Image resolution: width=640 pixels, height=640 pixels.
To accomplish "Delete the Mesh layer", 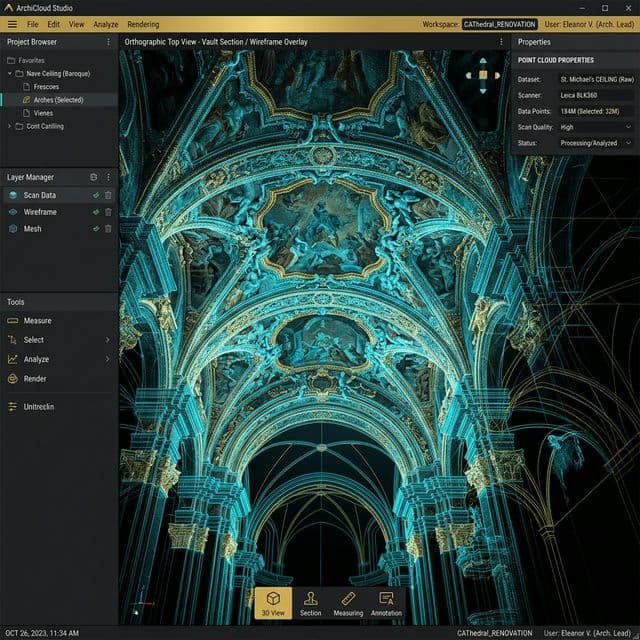I will 108,229.
